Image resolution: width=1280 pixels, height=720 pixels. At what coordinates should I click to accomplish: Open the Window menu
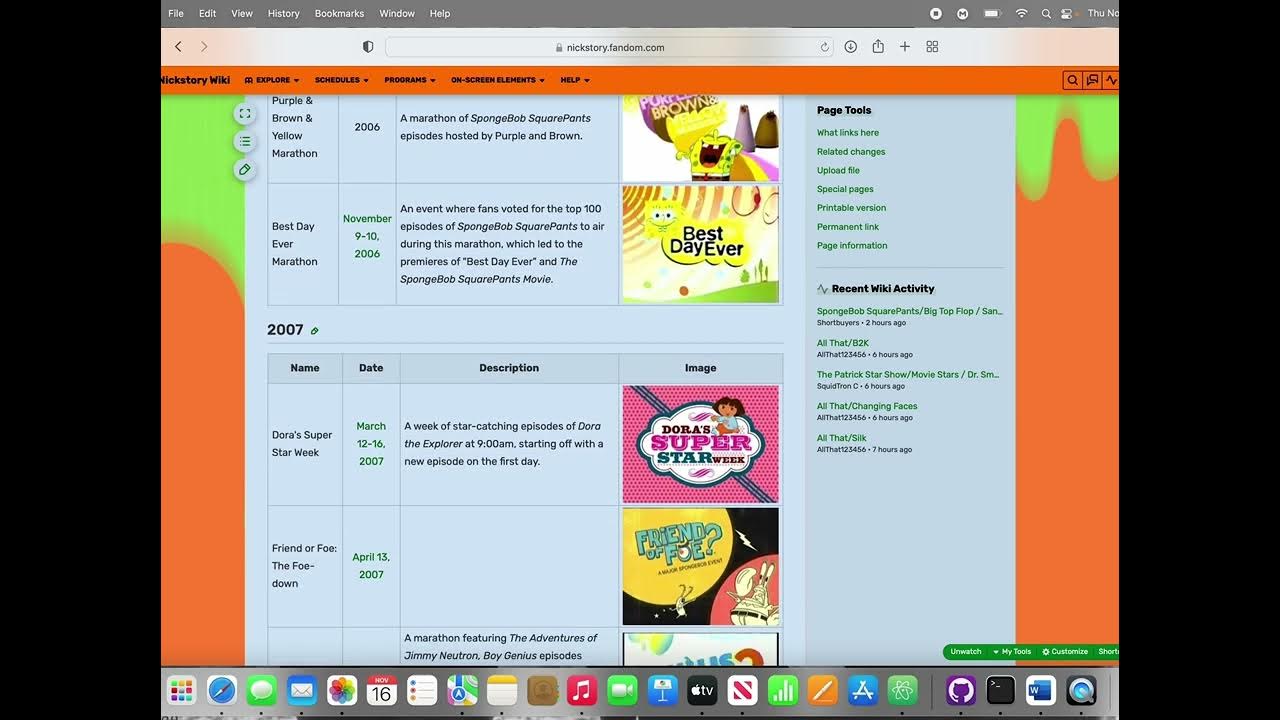(x=397, y=13)
